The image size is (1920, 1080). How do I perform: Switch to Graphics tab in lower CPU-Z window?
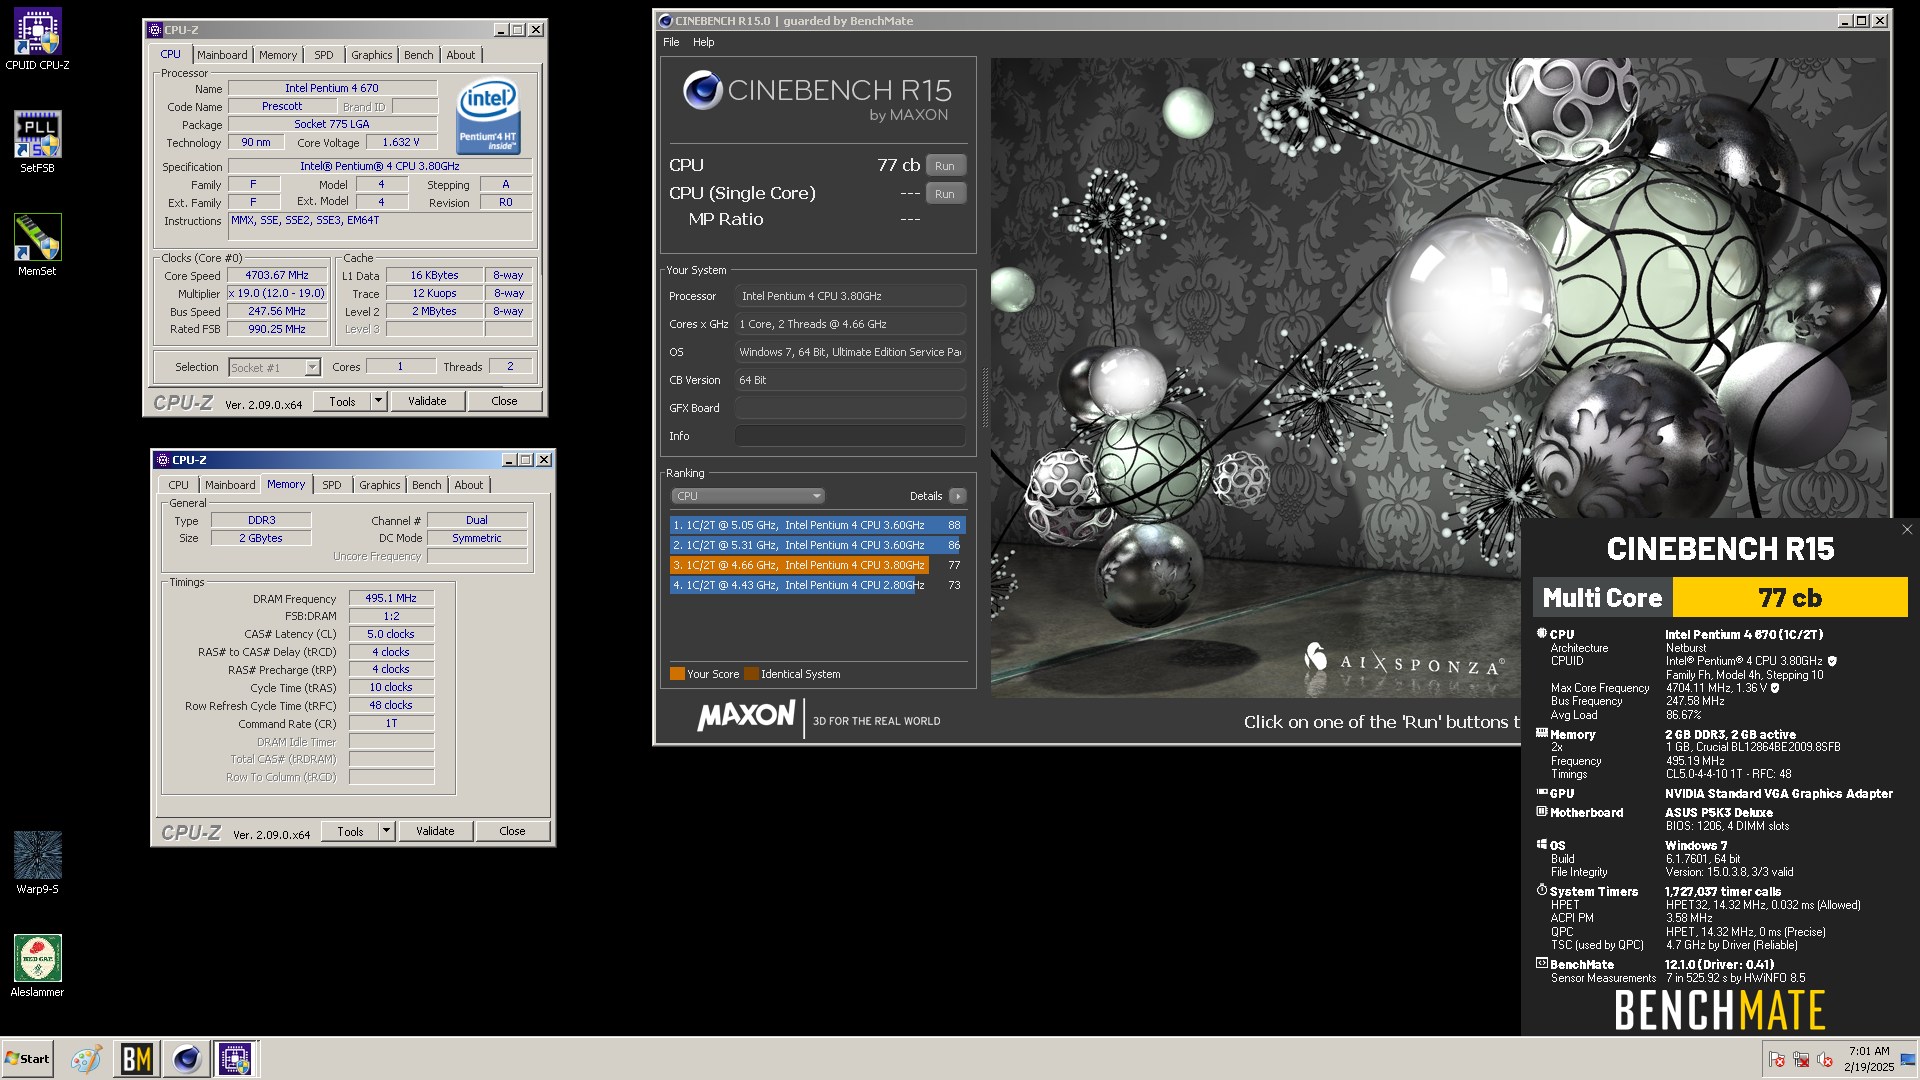coord(380,485)
